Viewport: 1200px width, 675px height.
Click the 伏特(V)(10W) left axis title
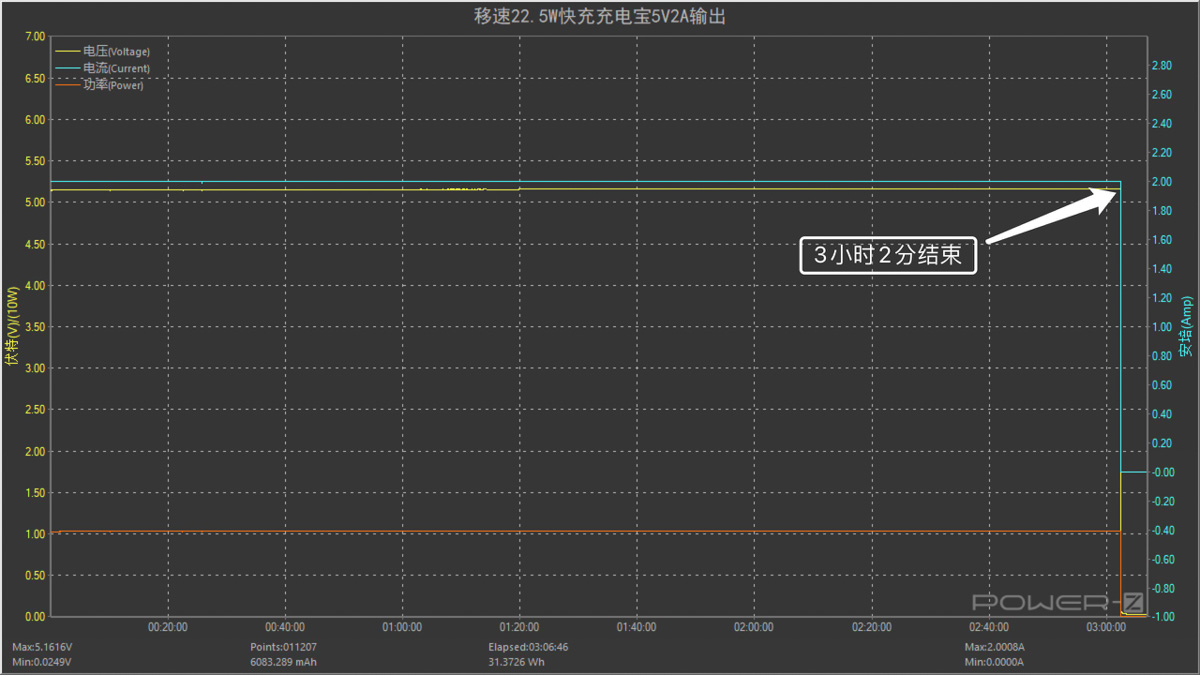(12, 327)
